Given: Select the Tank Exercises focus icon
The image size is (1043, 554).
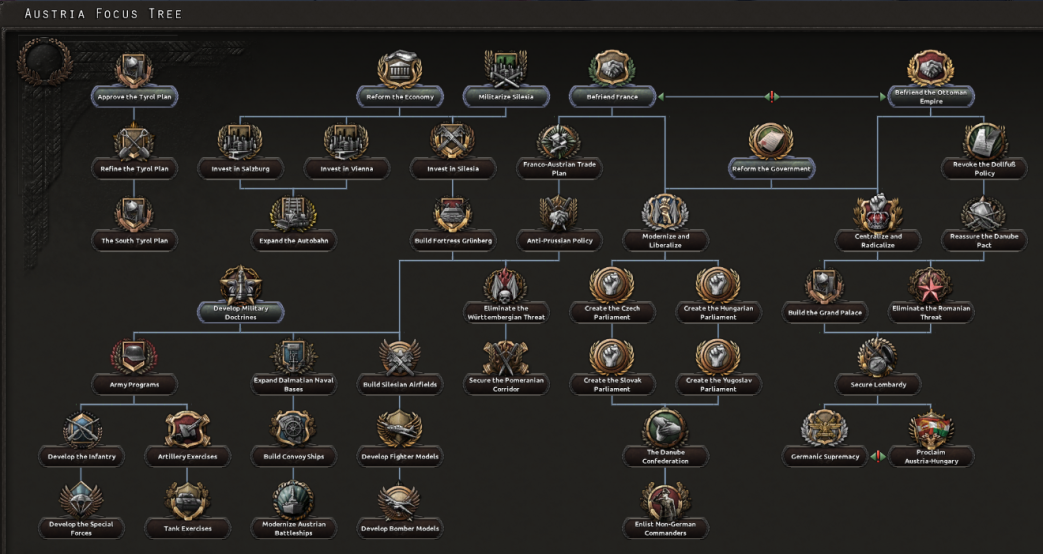Looking at the screenshot, I should [188, 501].
